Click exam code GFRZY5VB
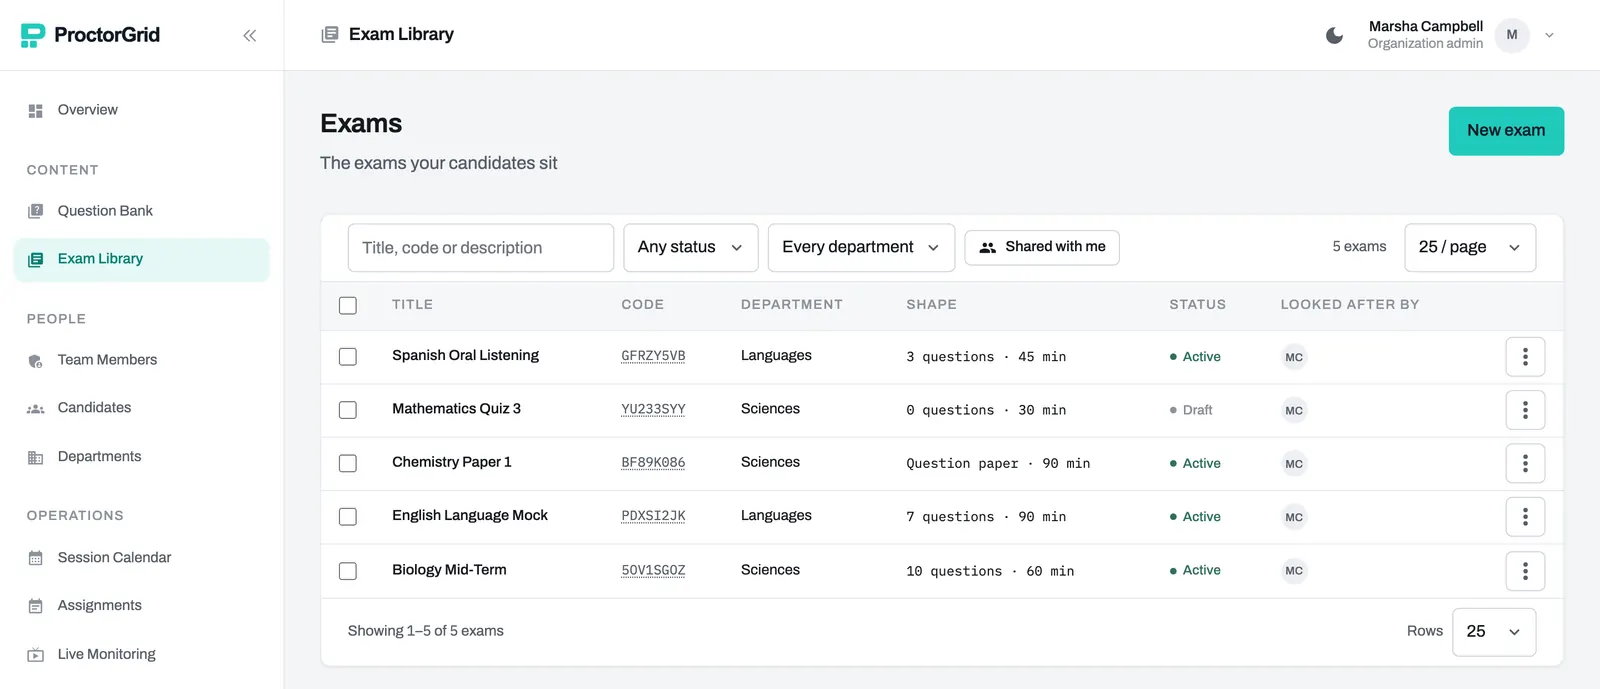Viewport: 1600px width, 689px height. tap(653, 356)
